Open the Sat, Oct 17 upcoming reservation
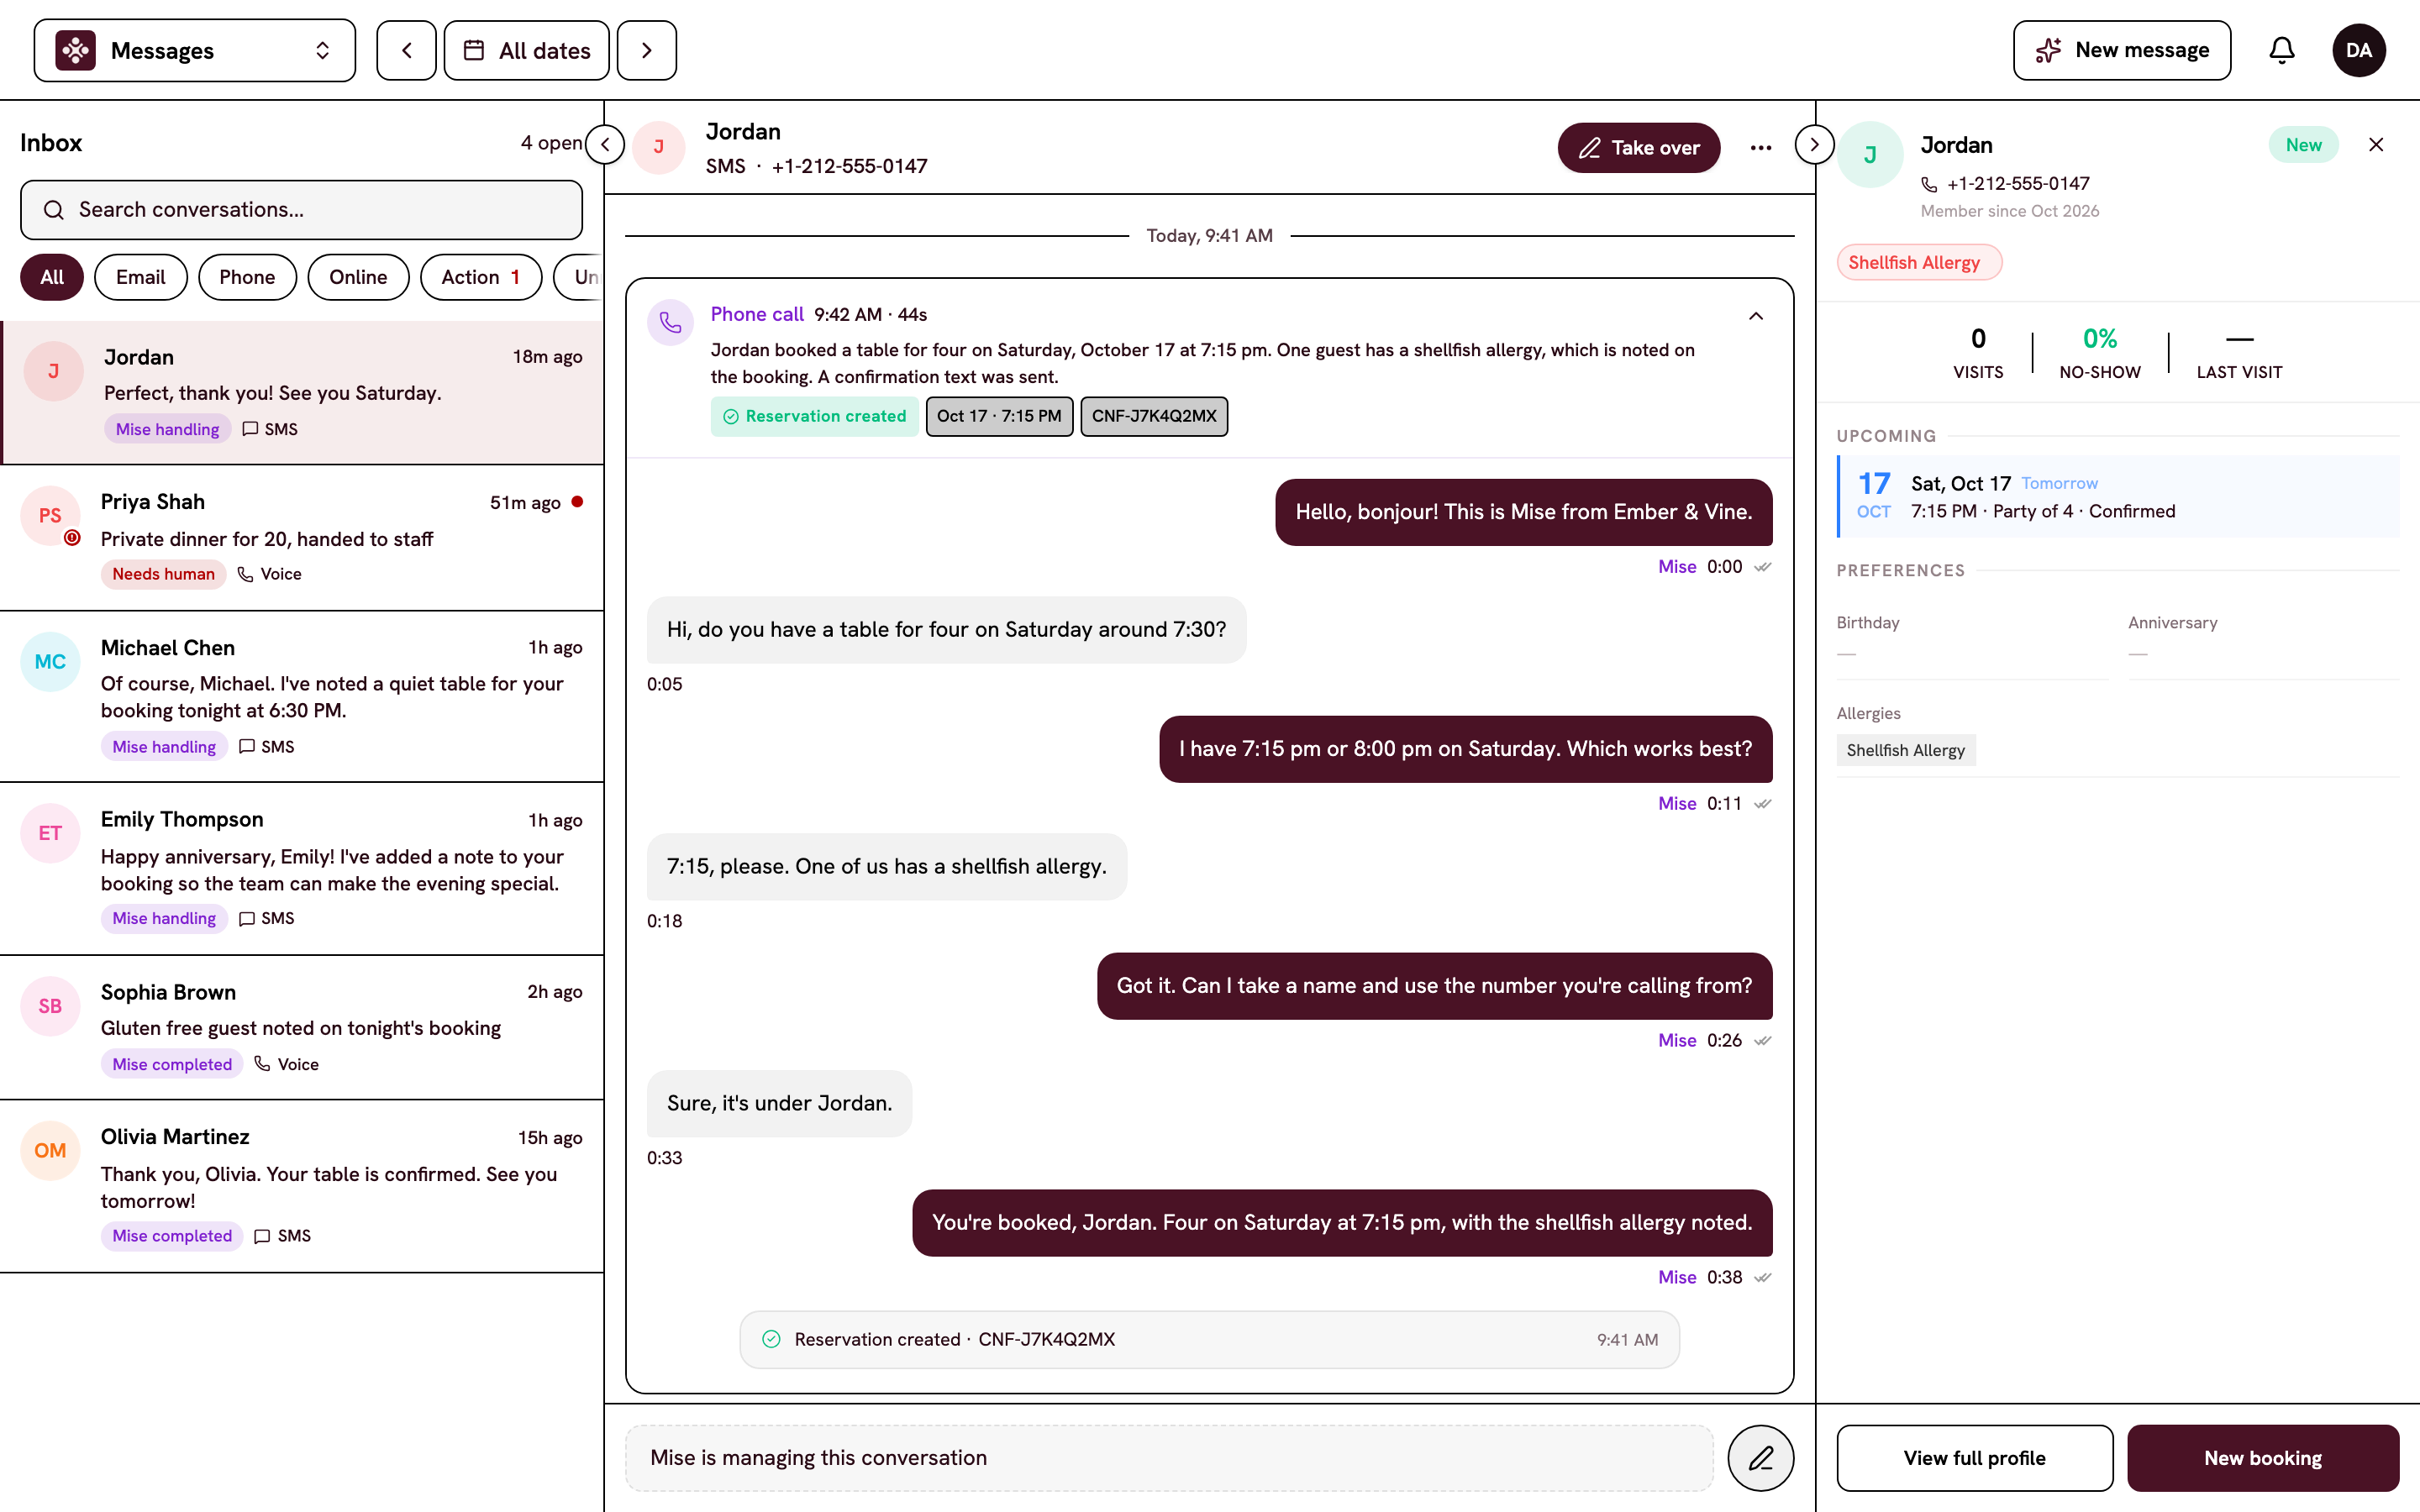 [x=2117, y=497]
